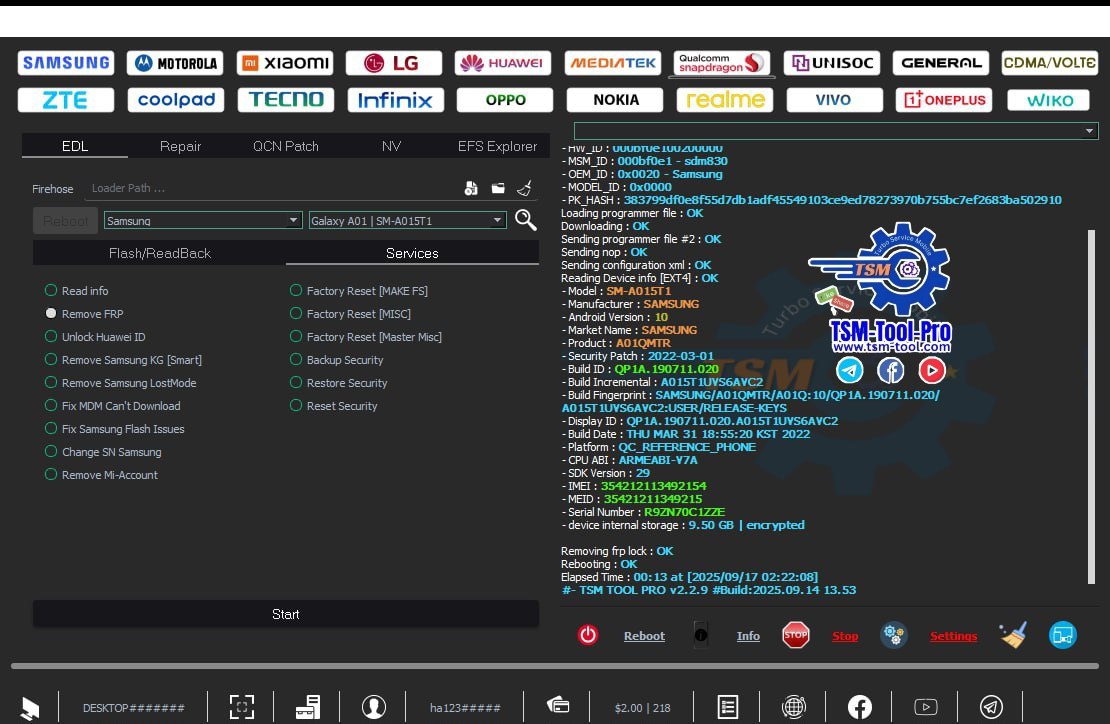Select Backup Security option

336,360
